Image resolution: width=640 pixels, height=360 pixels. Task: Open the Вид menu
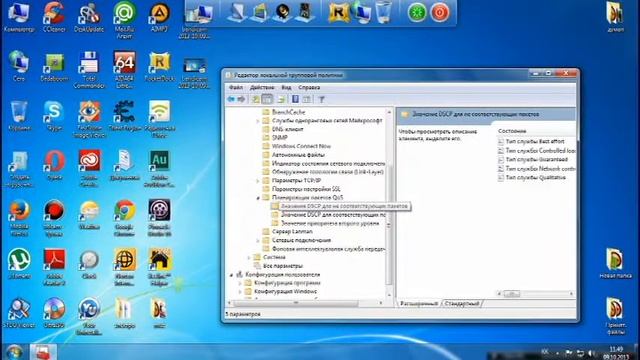coord(286,88)
